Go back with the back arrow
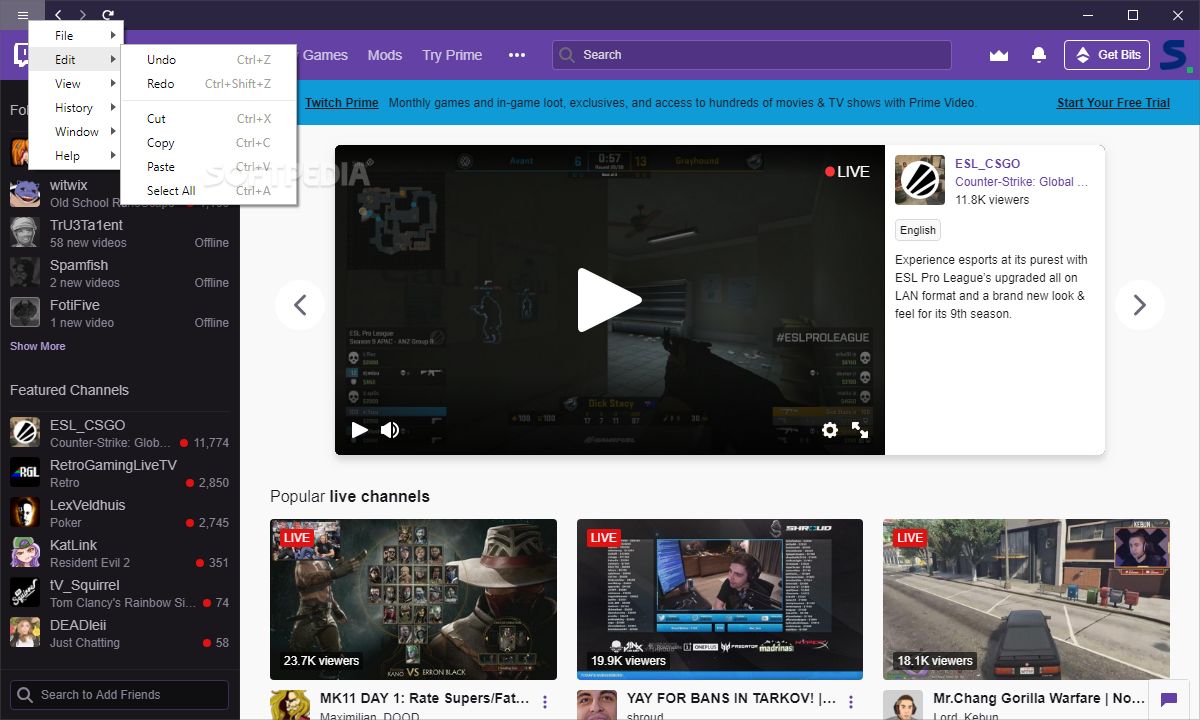 58,15
